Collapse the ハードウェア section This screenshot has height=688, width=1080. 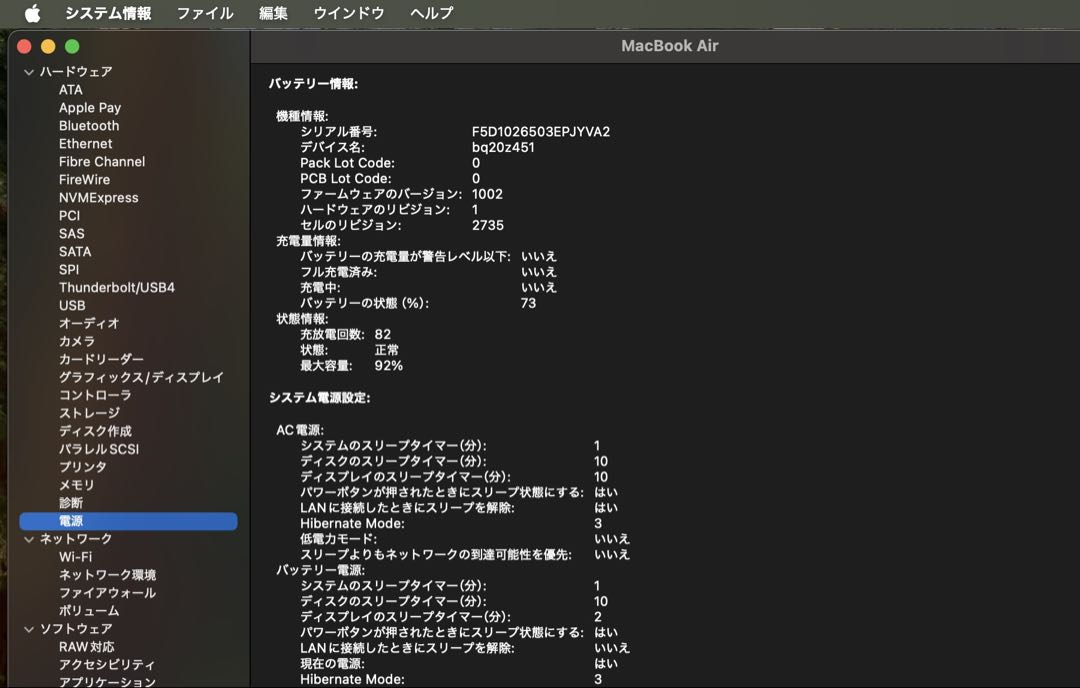(x=28, y=72)
